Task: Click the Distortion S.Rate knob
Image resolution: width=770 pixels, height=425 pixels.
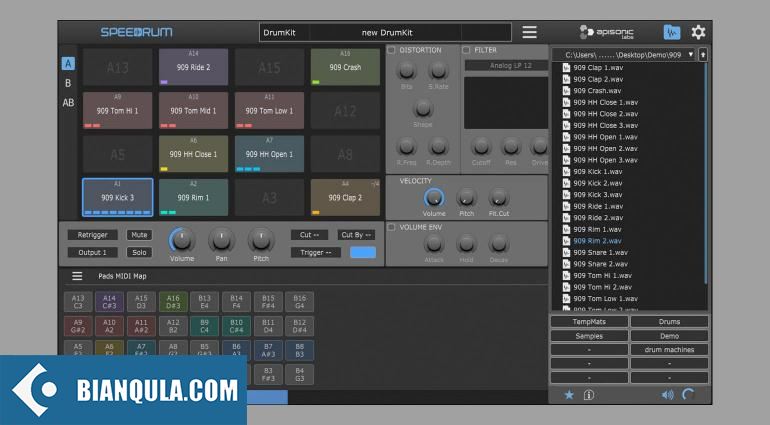Action: point(438,71)
